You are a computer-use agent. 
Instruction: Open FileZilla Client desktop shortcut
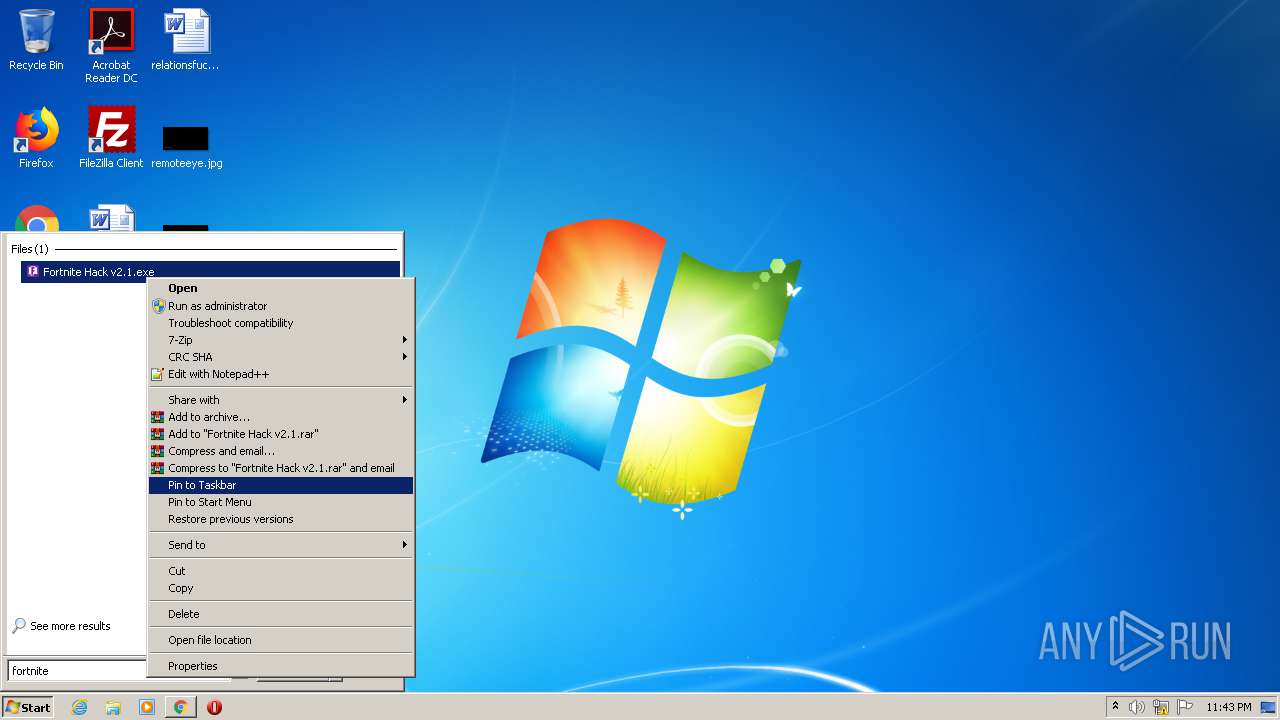111,138
